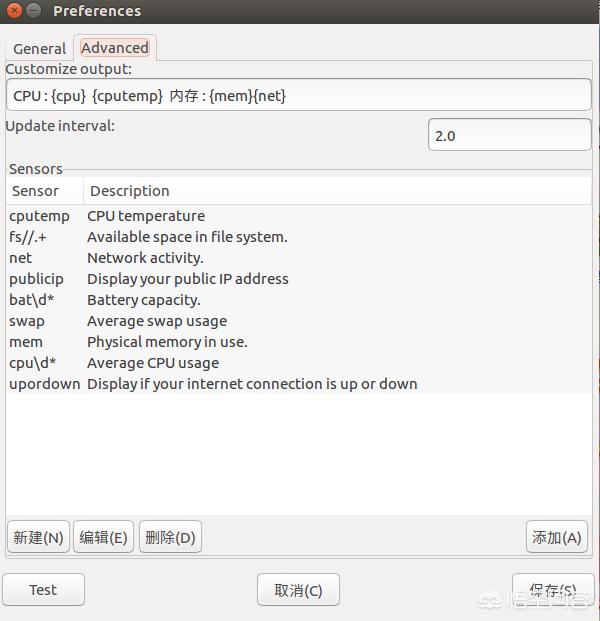The height and width of the screenshot is (621, 600).
Task: Click the 新建(N) new sensor button
Action: click(x=38, y=537)
